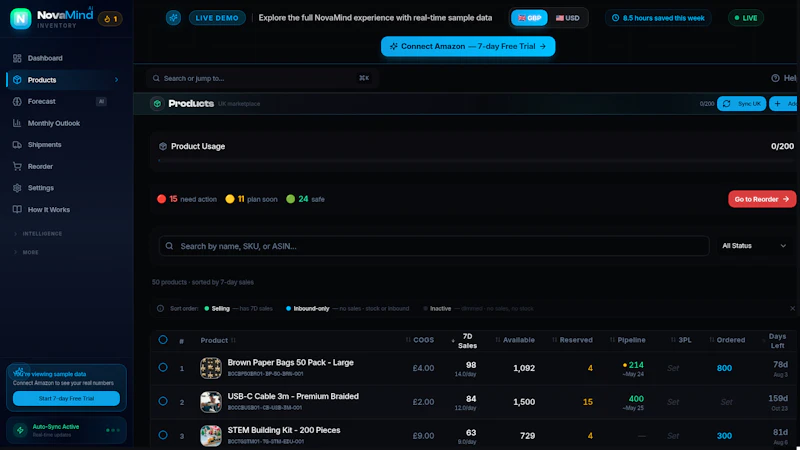Click Connect Amazon 7-day Free Trial
The width and height of the screenshot is (800, 450).
(468, 46)
